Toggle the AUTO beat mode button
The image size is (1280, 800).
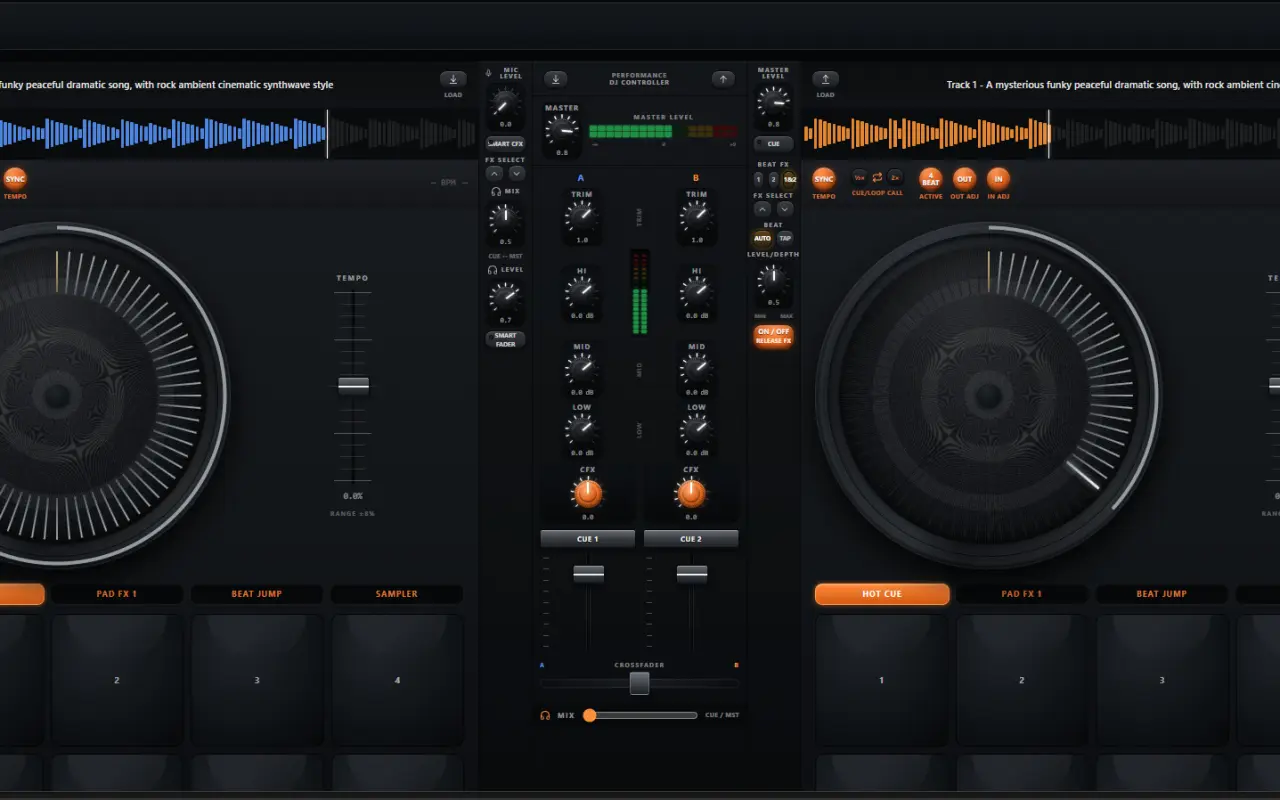763,238
